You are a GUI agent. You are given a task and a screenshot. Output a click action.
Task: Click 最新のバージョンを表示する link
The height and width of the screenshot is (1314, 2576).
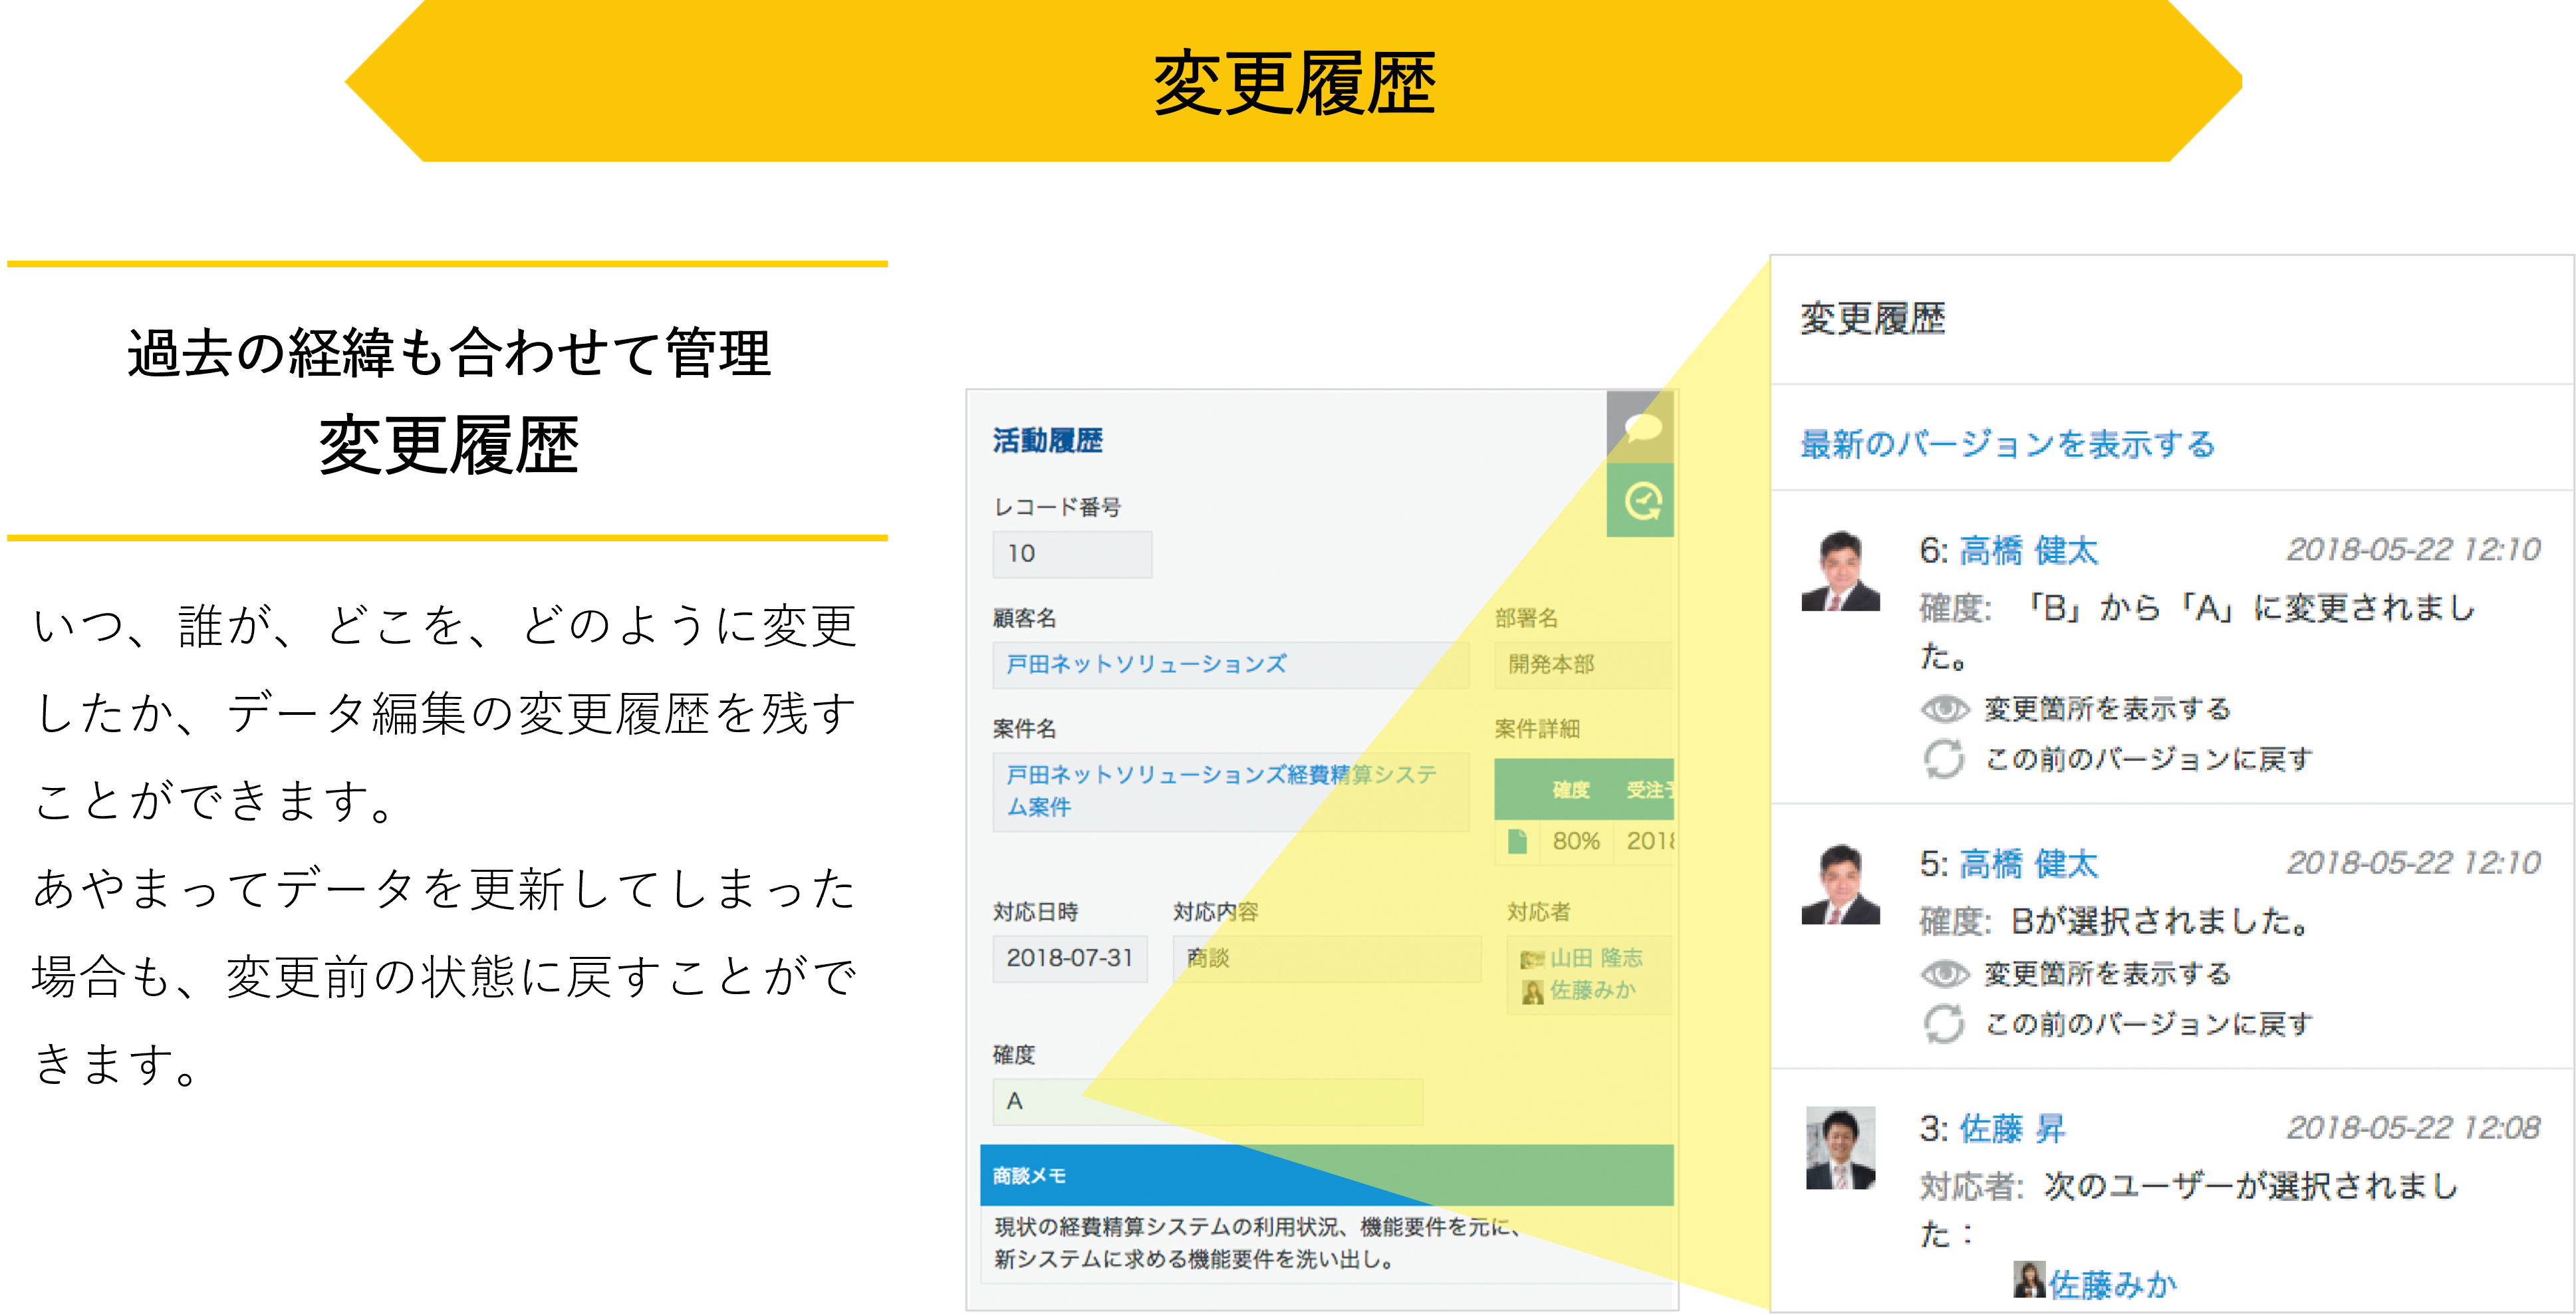click(x=2007, y=444)
